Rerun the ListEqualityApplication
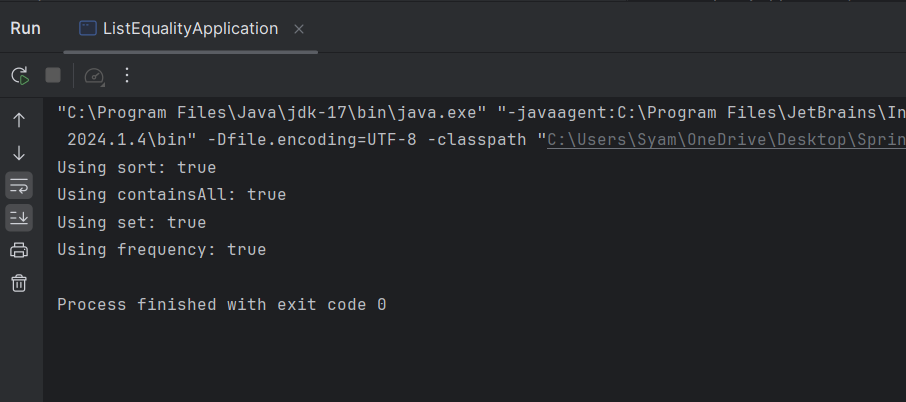Image resolution: width=906 pixels, height=402 pixels. coord(20,75)
